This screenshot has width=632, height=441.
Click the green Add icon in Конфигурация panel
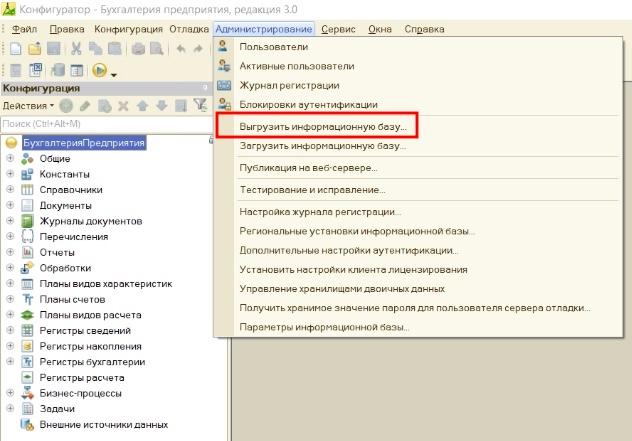pos(66,106)
